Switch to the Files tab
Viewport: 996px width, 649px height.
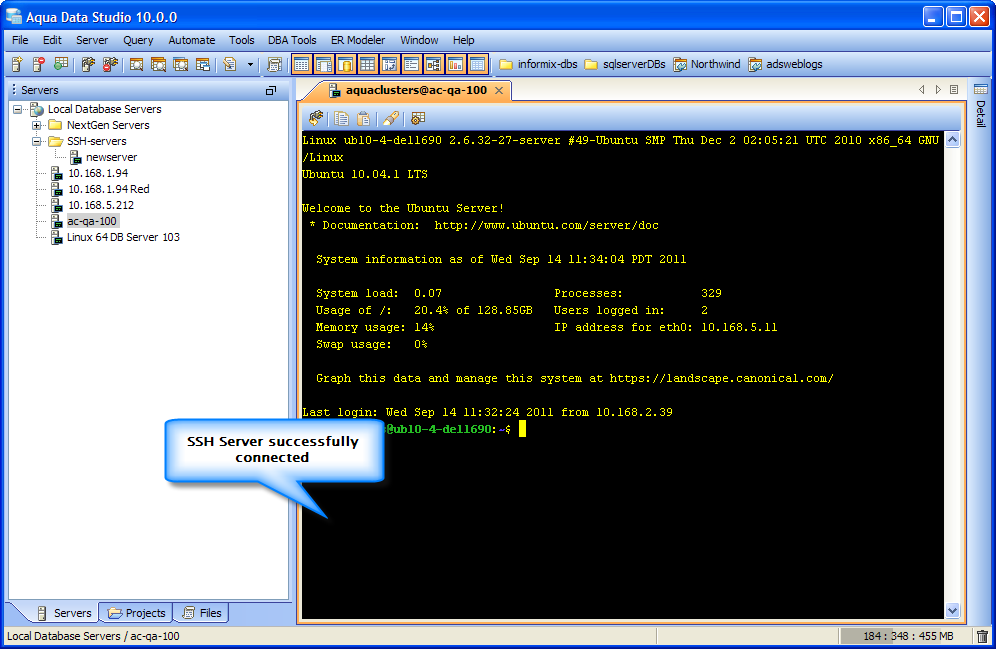202,613
